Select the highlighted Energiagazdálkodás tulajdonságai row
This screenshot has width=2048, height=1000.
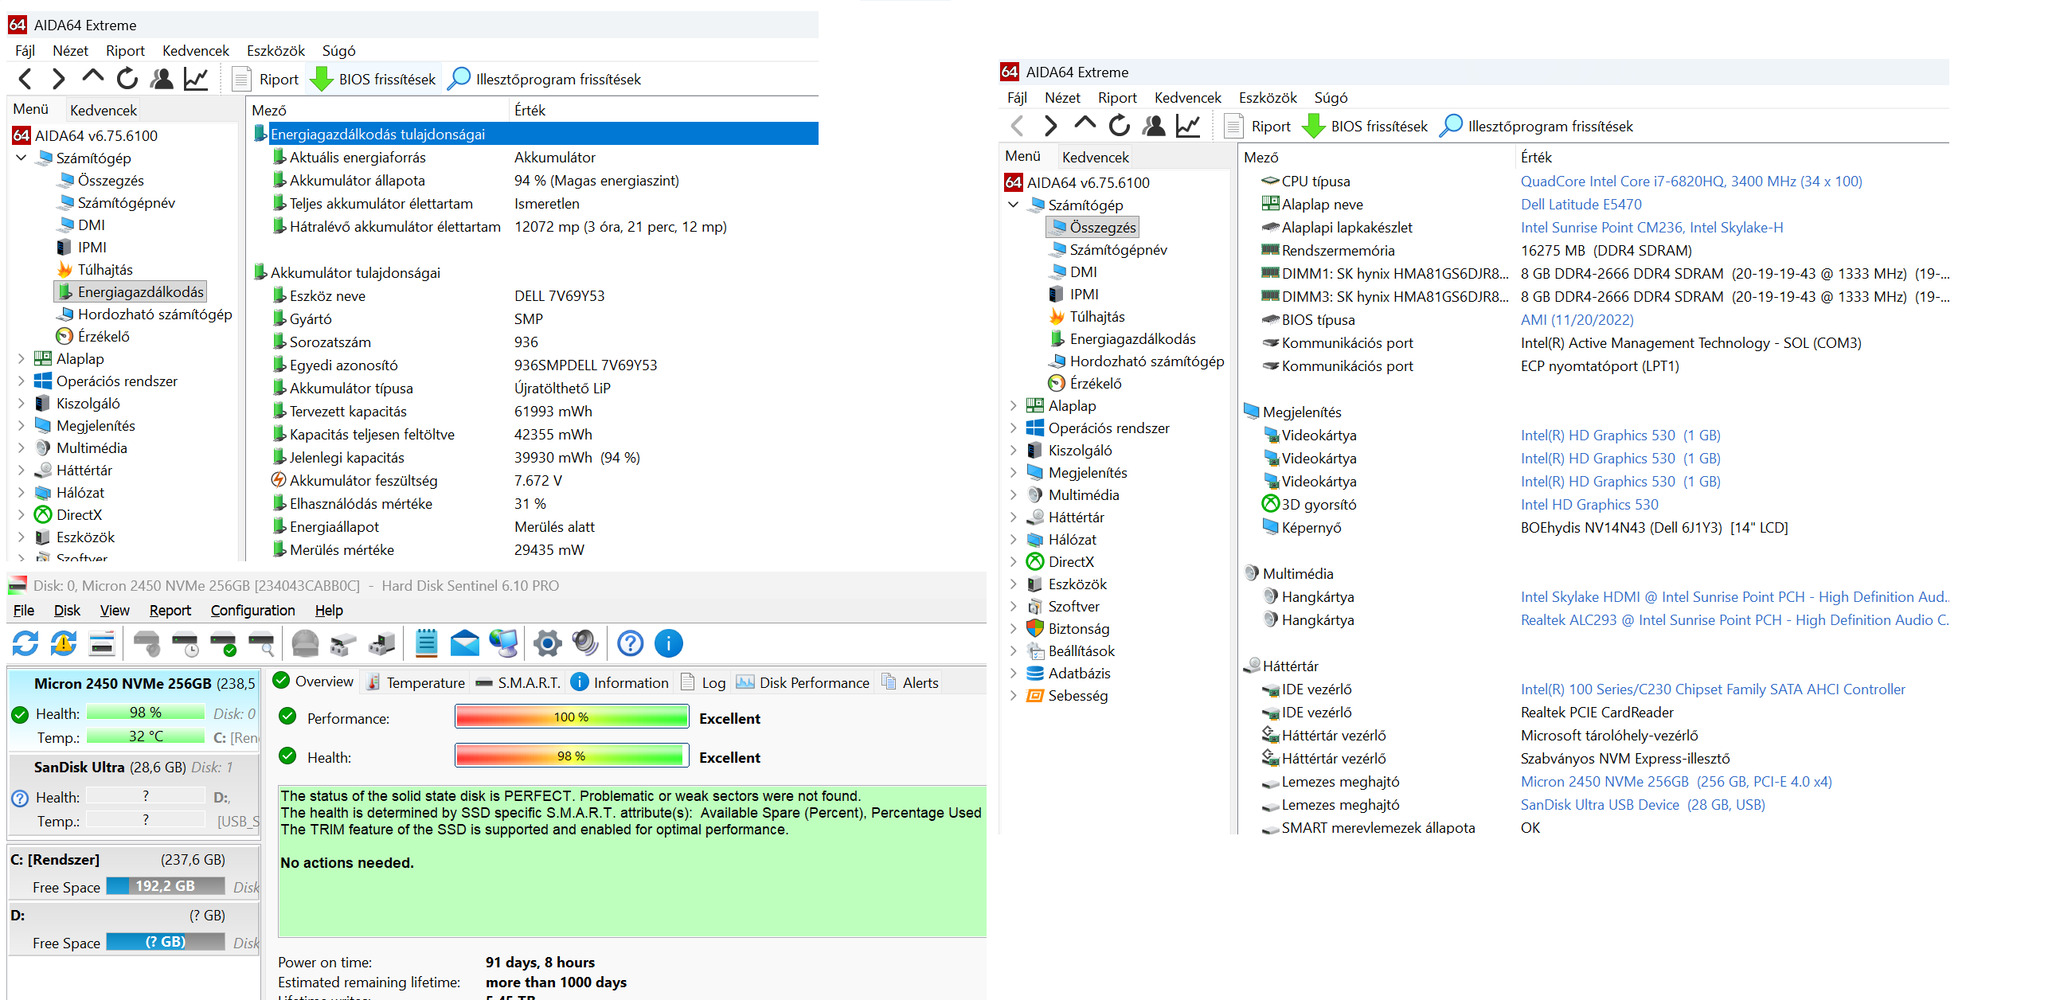pyautogui.click(x=534, y=134)
